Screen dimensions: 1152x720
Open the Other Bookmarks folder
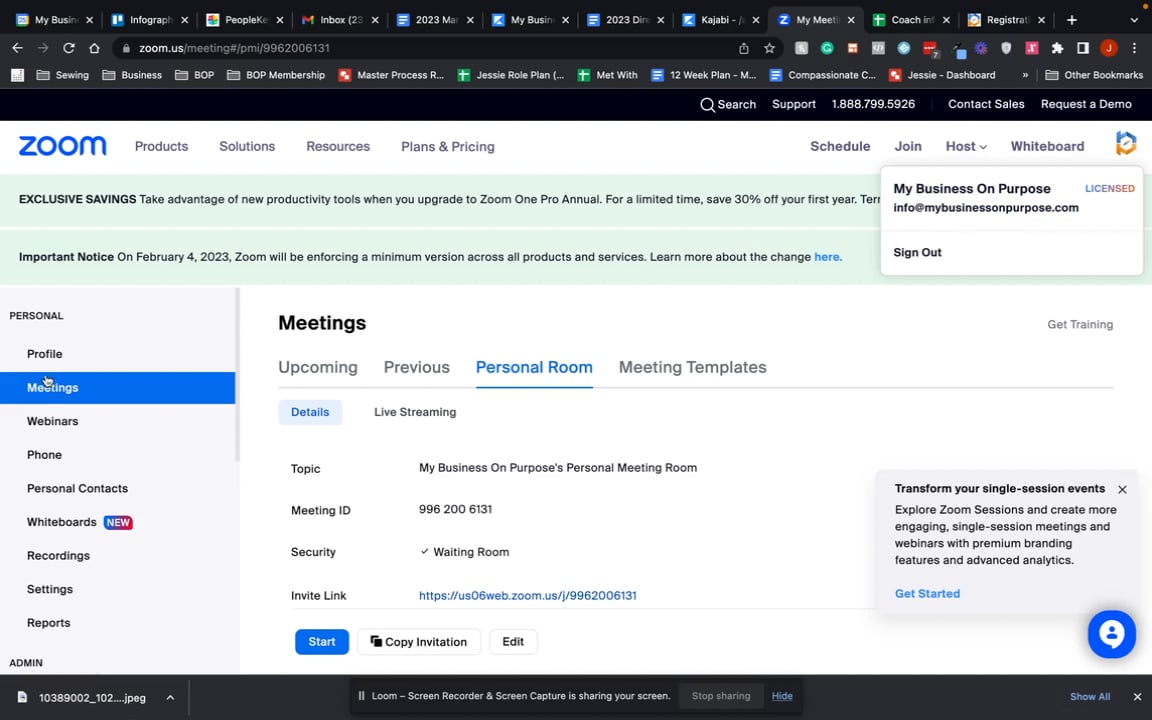point(1094,75)
